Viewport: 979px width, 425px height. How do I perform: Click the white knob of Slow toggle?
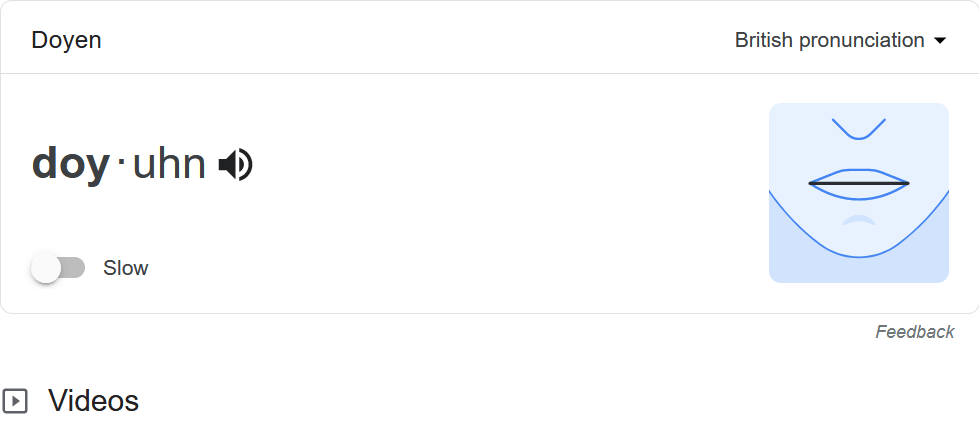pyautogui.click(x=46, y=268)
